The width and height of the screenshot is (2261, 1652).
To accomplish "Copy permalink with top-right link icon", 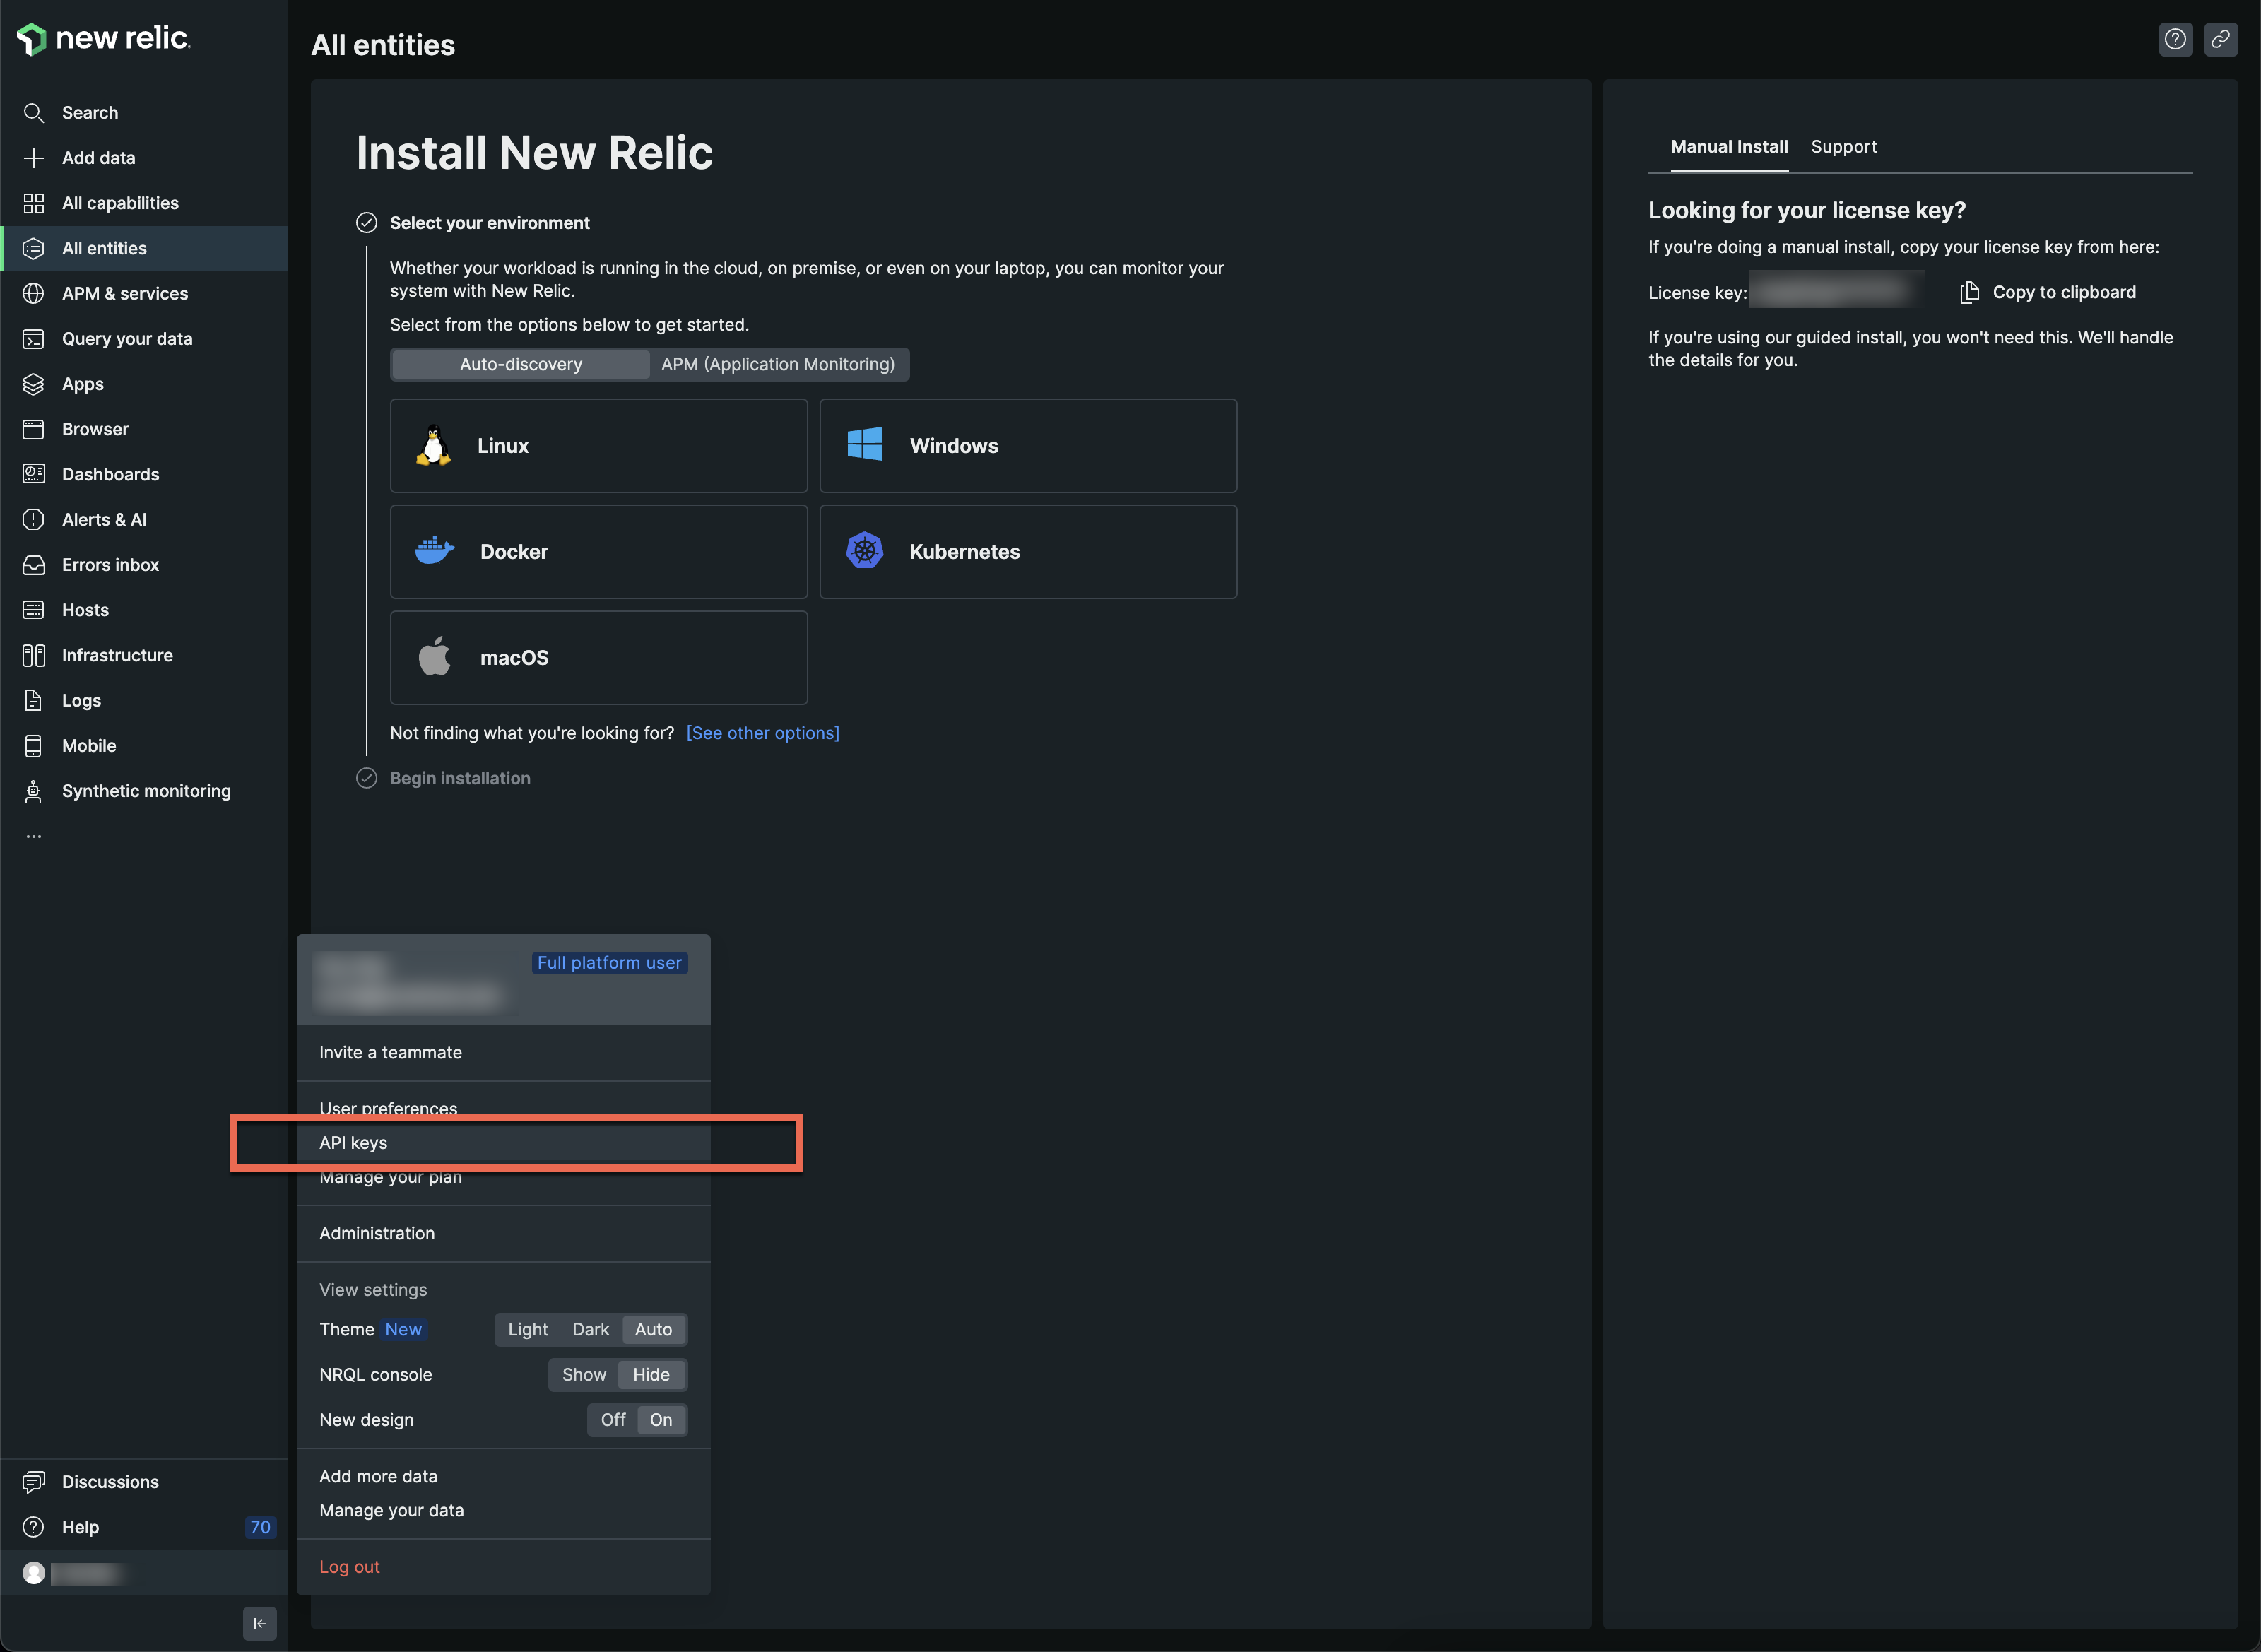I will click(x=2220, y=39).
